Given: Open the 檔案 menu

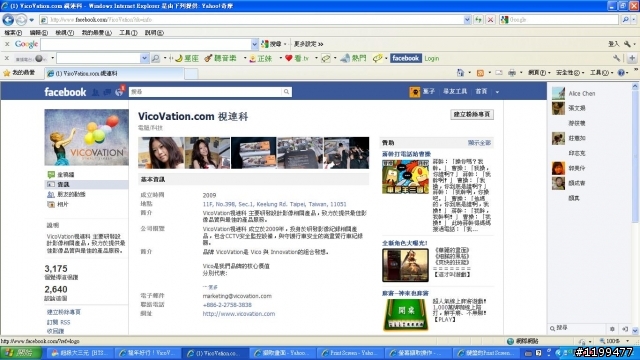Looking at the screenshot, I should 13,33.
